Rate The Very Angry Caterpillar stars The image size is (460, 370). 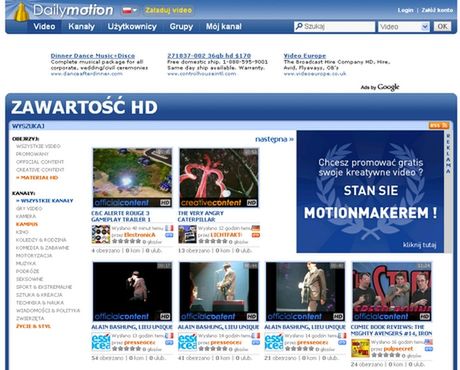(x=213, y=241)
